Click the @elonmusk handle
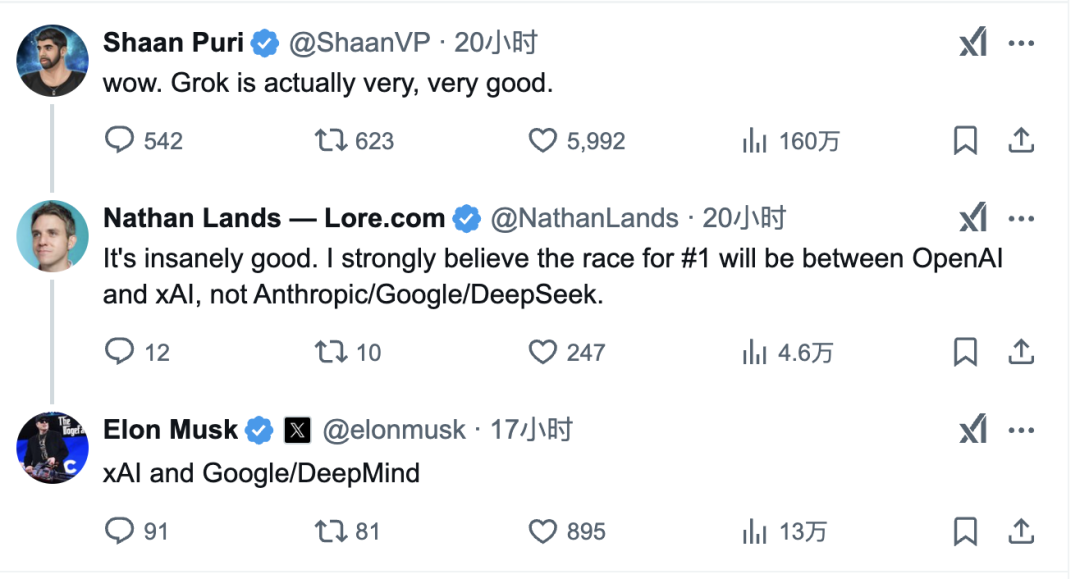This screenshot has height=579, width=1080. click(x=396, y=430)
